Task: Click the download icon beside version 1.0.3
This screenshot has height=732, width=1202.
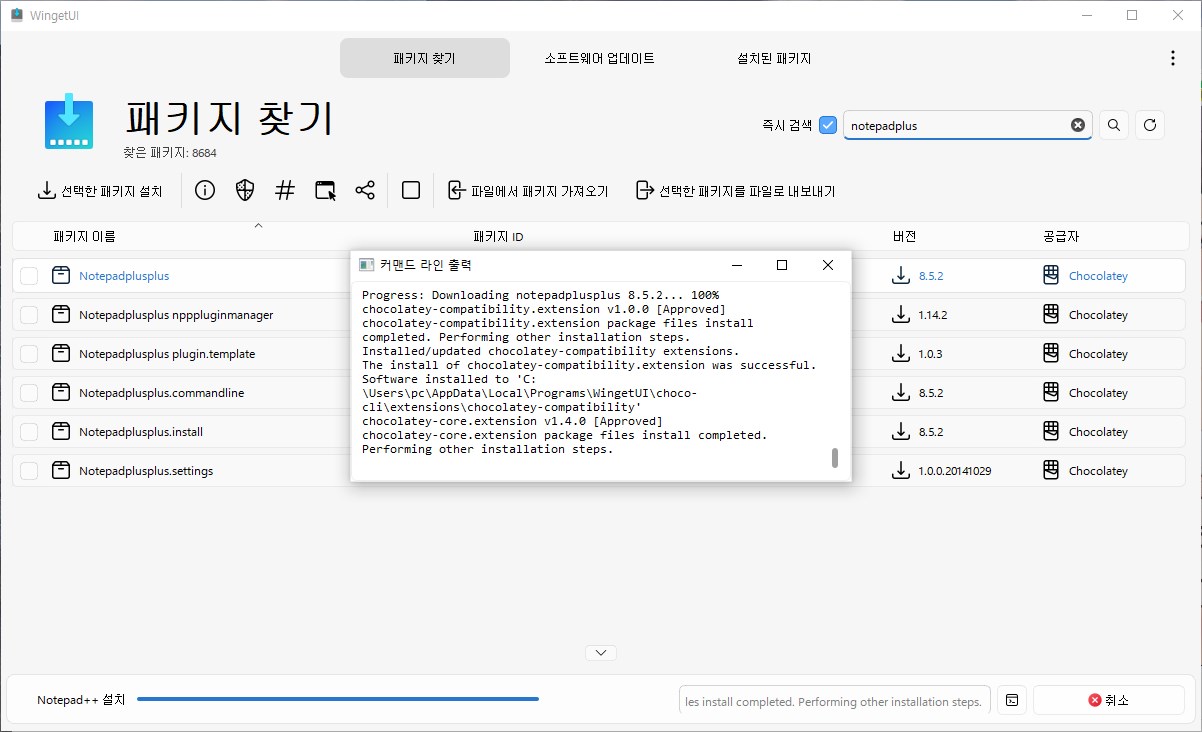Action: (901, 353)
